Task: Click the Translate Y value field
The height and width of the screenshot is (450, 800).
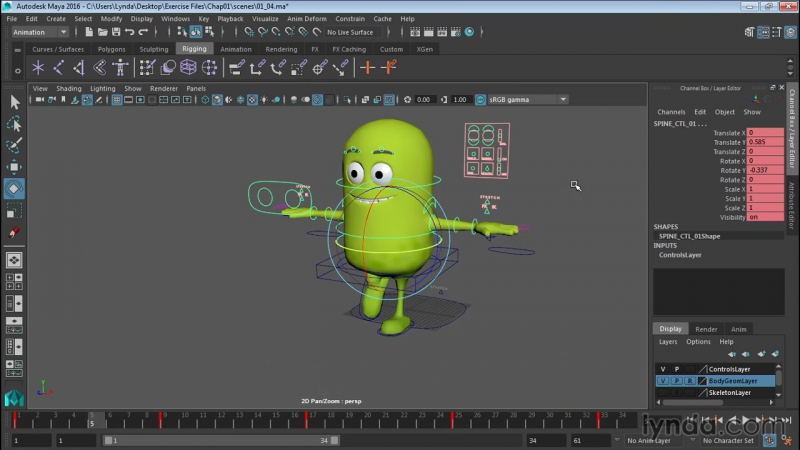Action: 765,142
